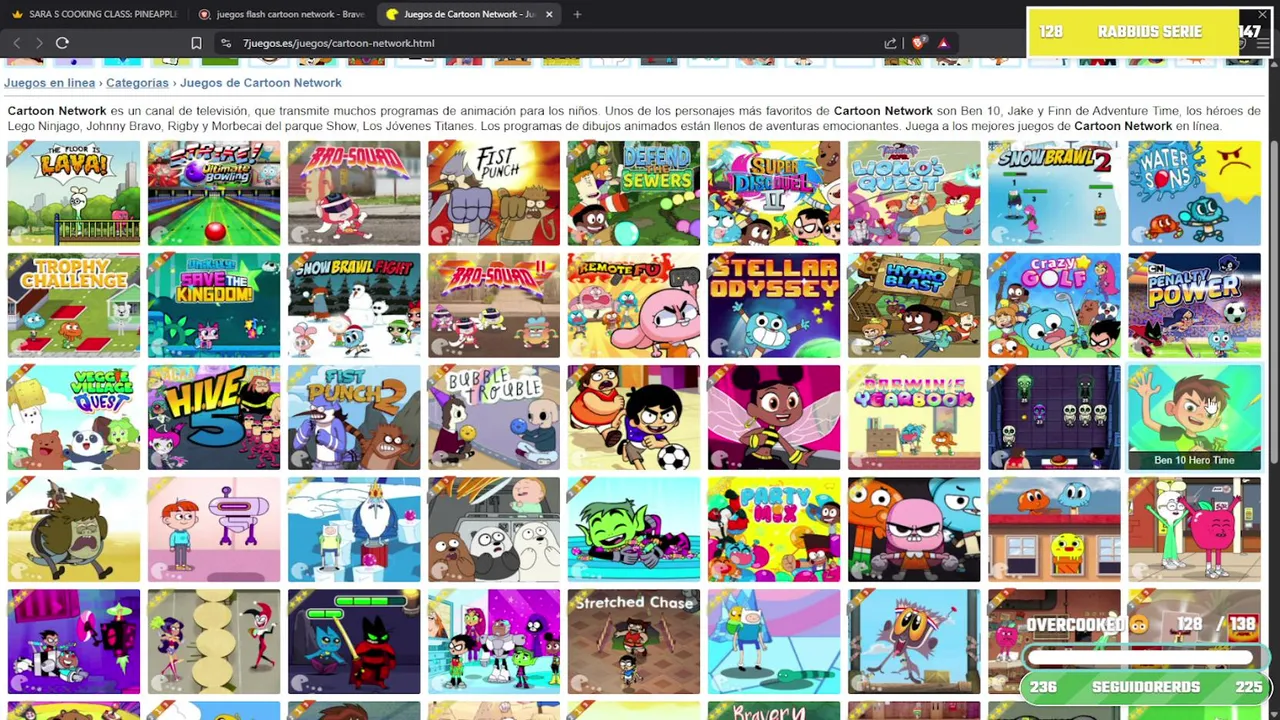Open the Brave Shields lion icon
This screenshot has height=720, width=1280.
click(x=918, y=43)
